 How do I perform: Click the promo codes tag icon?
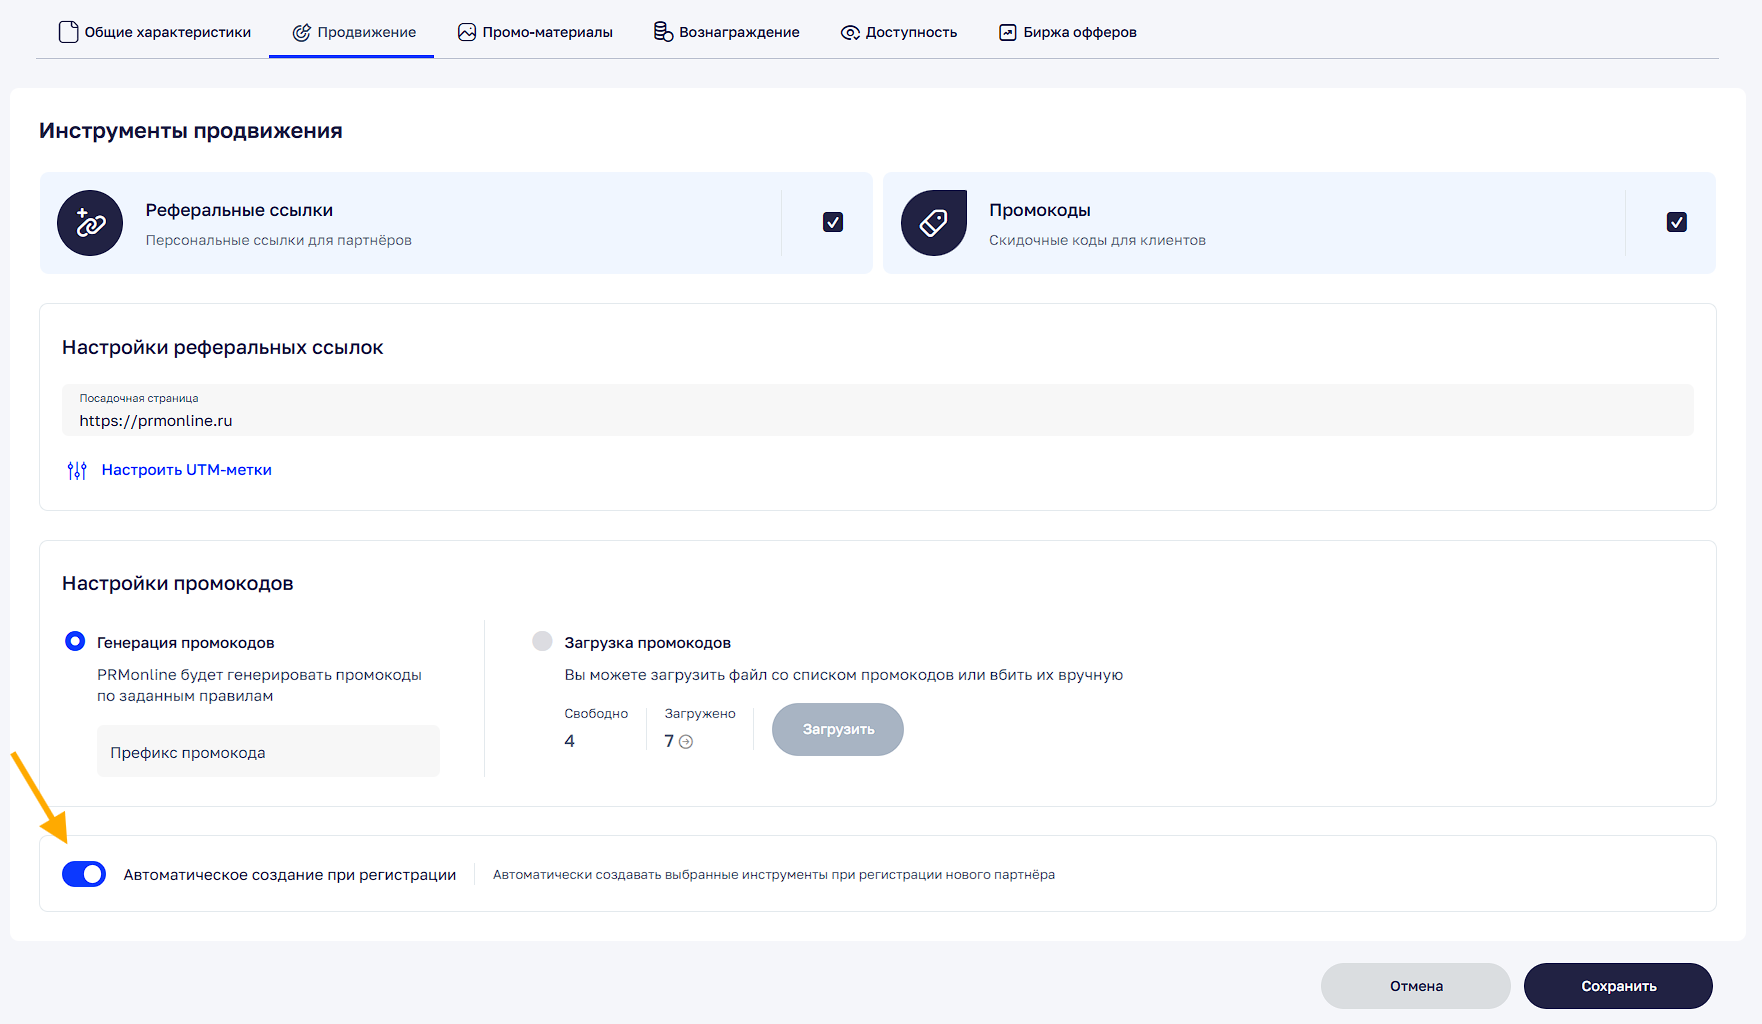coord(933,223)
